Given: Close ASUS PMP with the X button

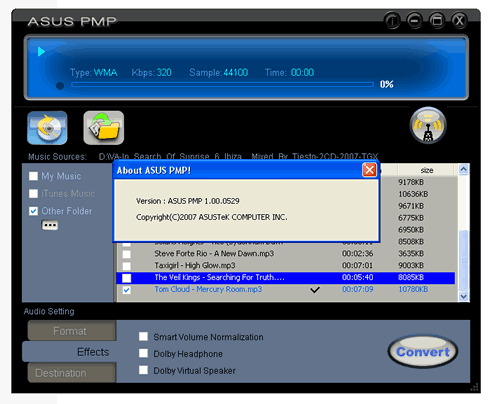Looking at the screenshot, I should [459, 21].
